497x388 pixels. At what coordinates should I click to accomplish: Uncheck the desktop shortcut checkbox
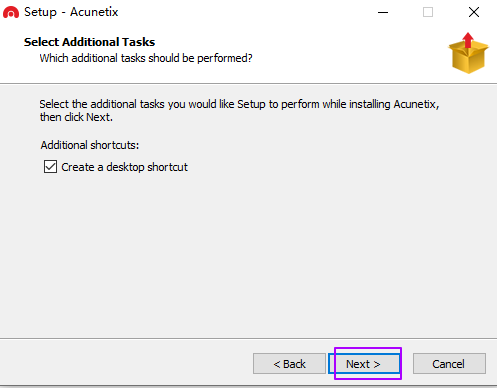point(50,167)
